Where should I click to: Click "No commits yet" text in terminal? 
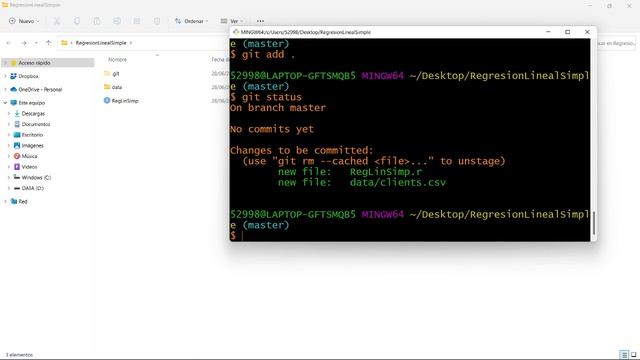point(272,129)
